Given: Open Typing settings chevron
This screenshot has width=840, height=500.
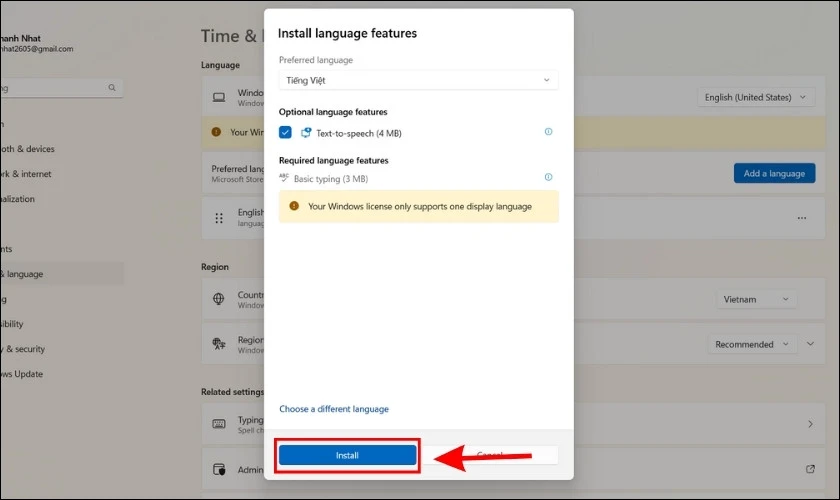Looking at the screenshot, I should click(x=810, y=424).
